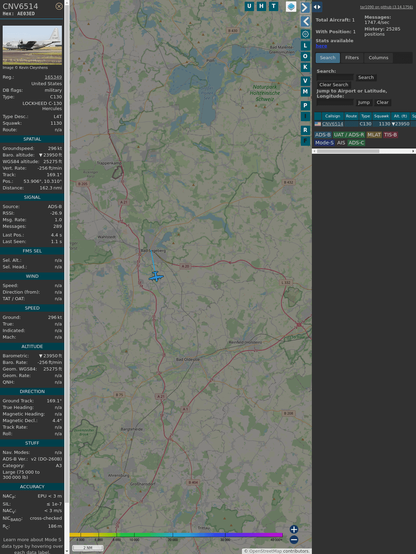Click the O button in the map column
416x554 pixels.
(x=305, y=56)
